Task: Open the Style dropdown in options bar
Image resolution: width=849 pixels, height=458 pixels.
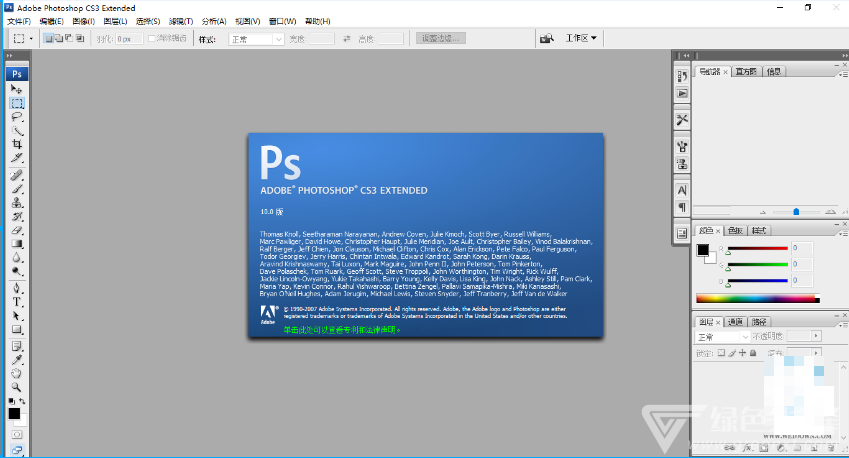Action: (x=256, y=39)
